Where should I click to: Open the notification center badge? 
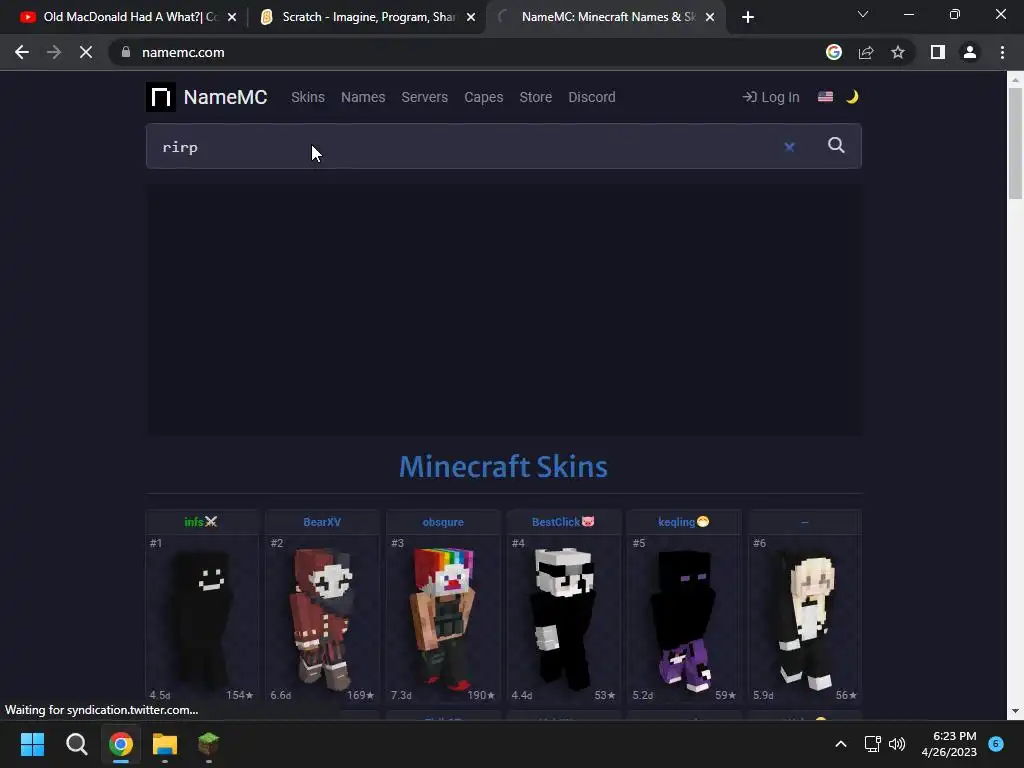tap(996, 744)
